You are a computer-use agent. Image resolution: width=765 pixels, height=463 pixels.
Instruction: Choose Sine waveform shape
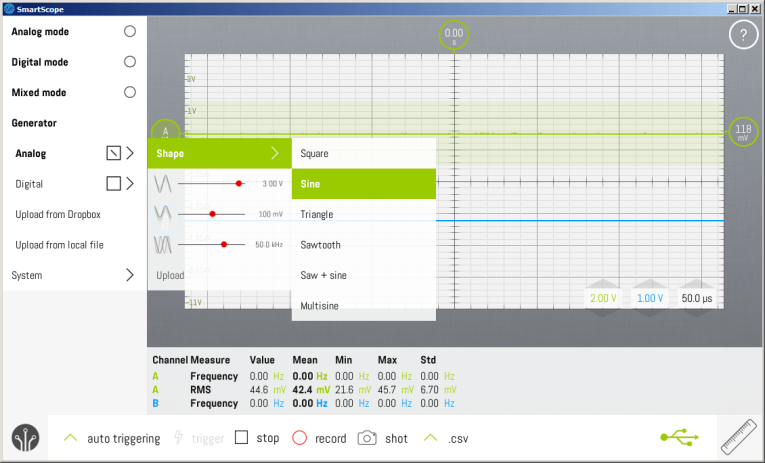pos(363,184)
